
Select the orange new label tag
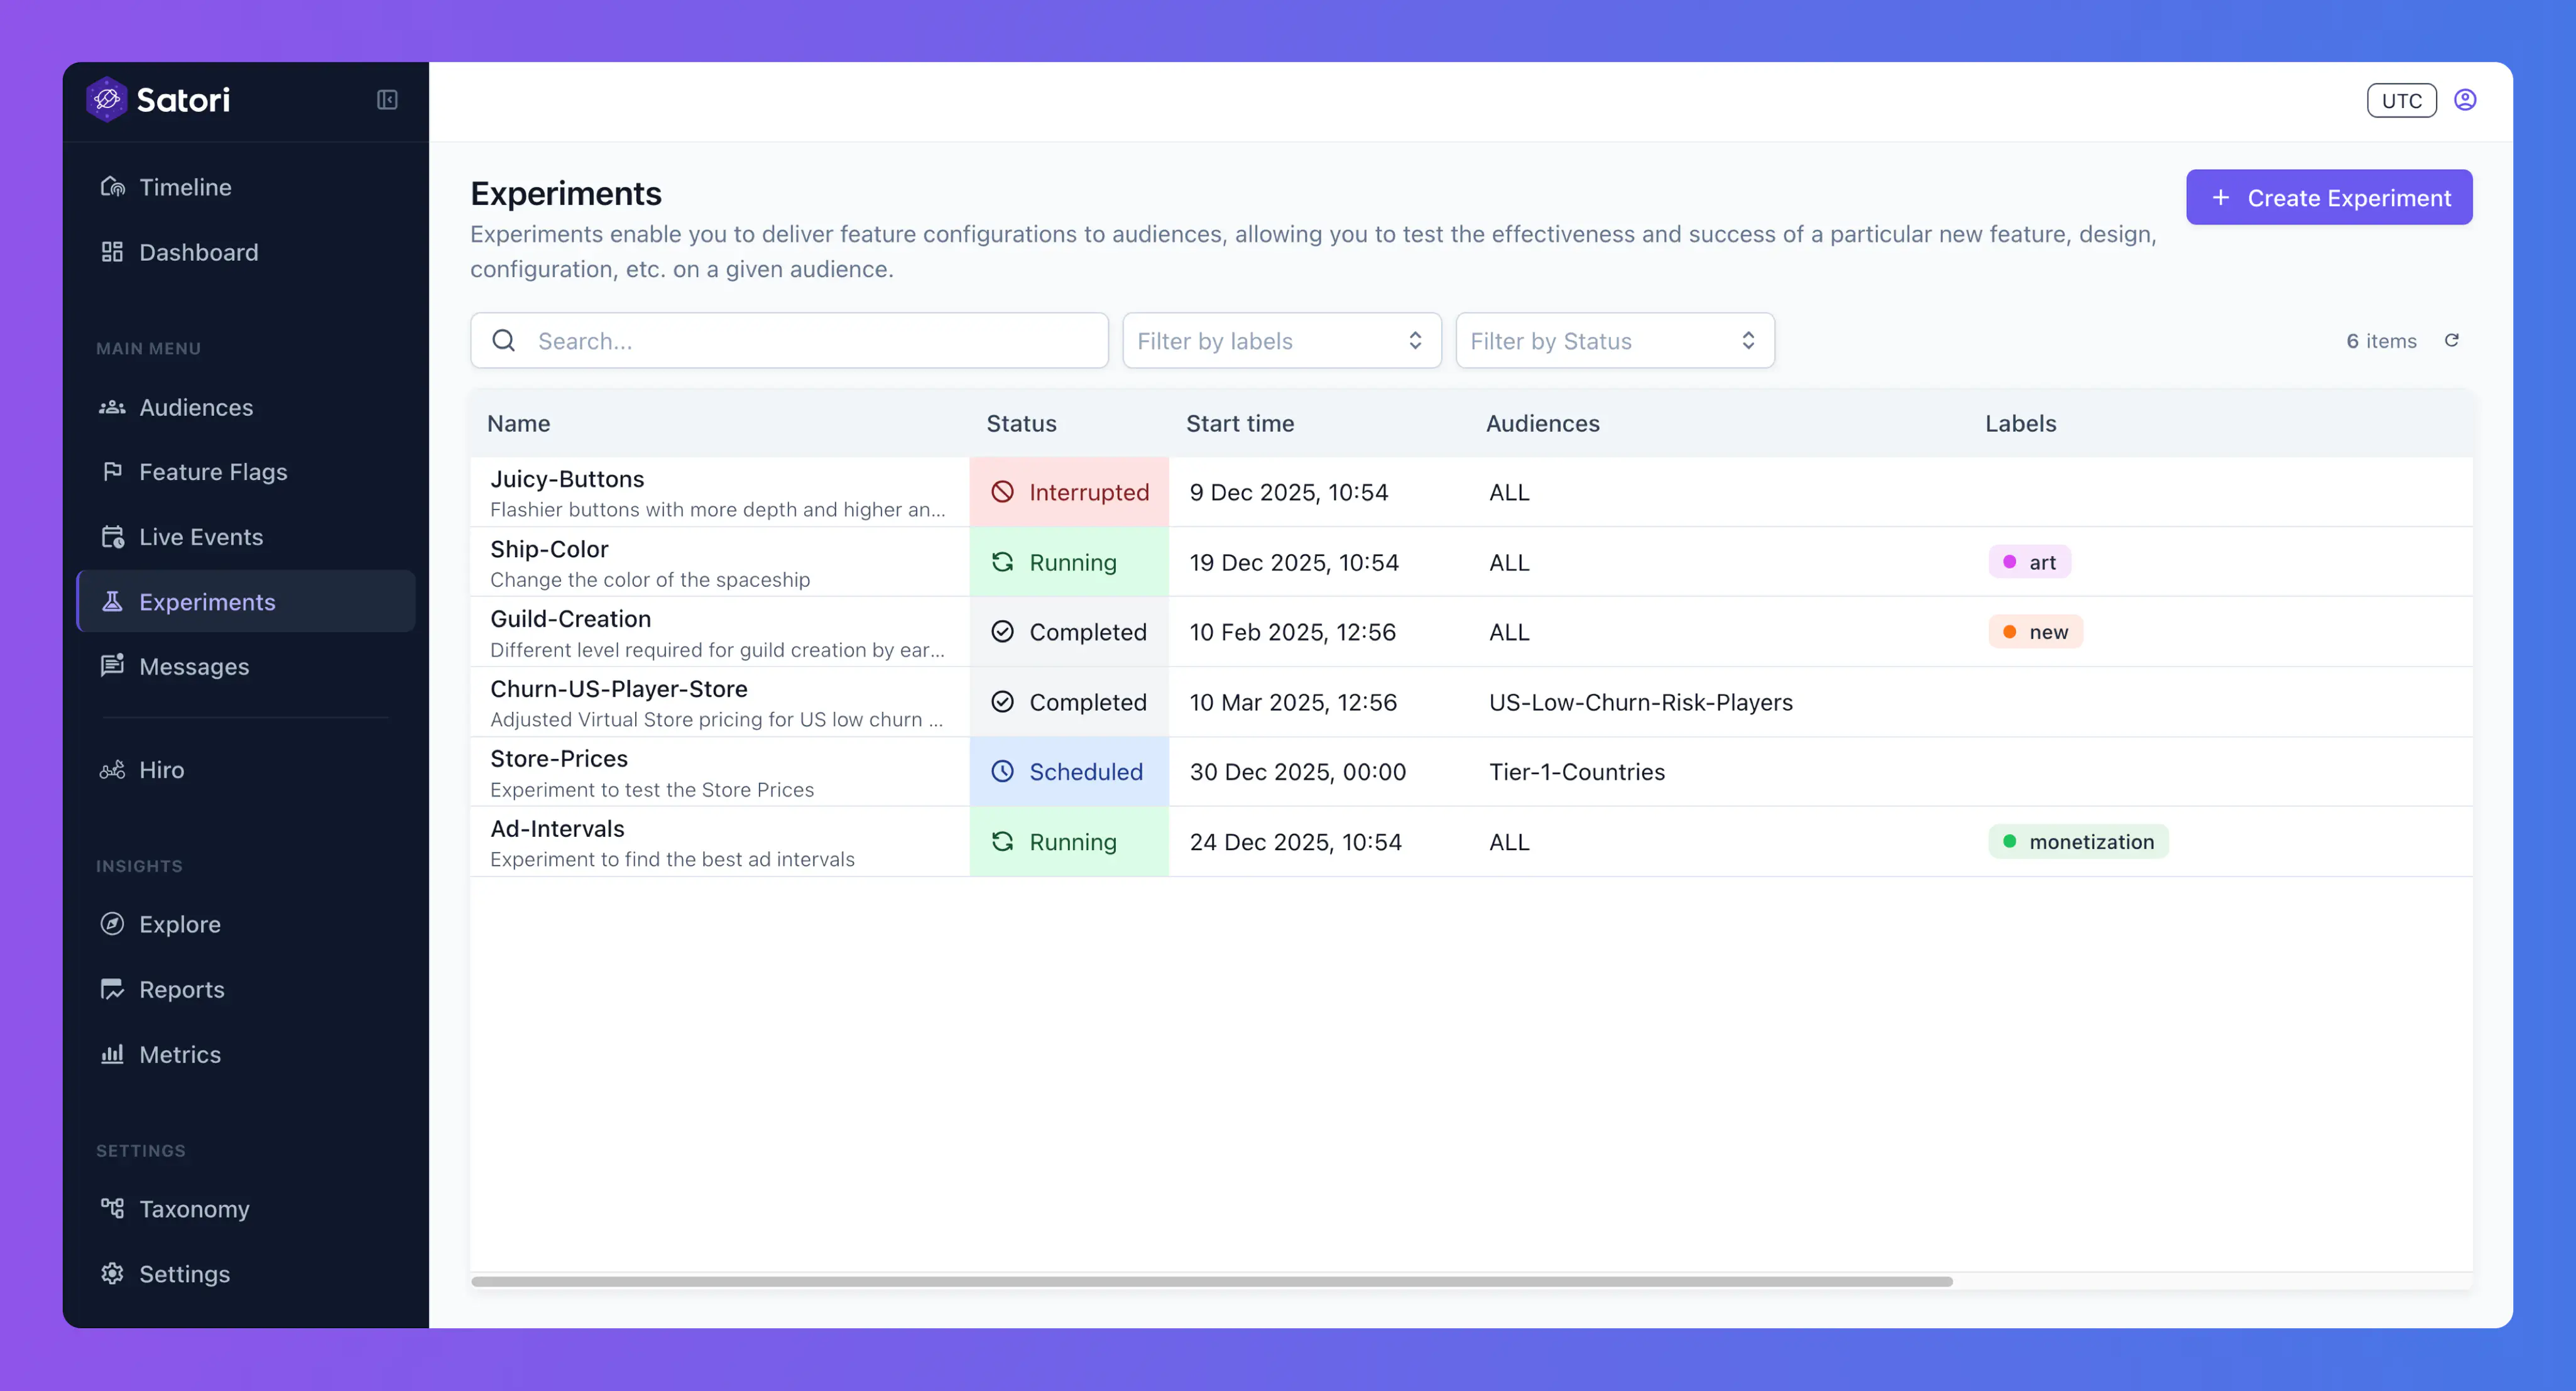click(2035, 632)
